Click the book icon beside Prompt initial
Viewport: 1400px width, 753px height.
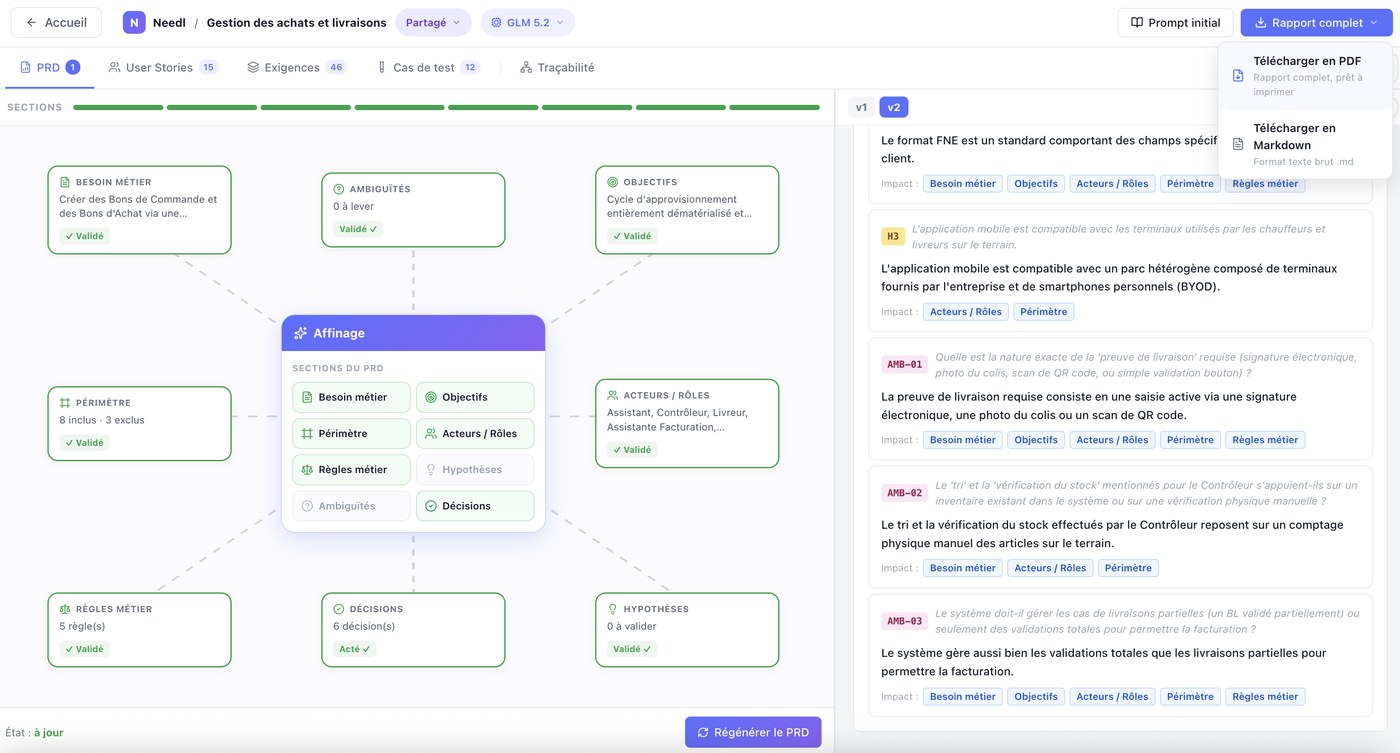[x=1136, y=22]
